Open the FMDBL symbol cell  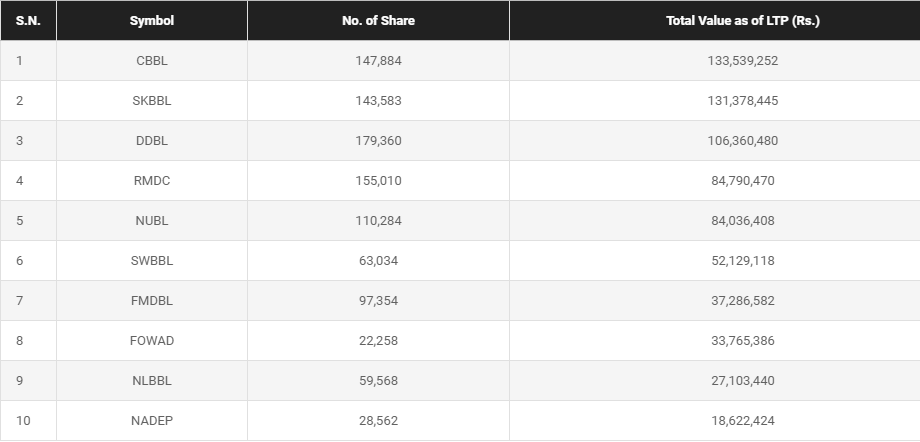(152, 301)
